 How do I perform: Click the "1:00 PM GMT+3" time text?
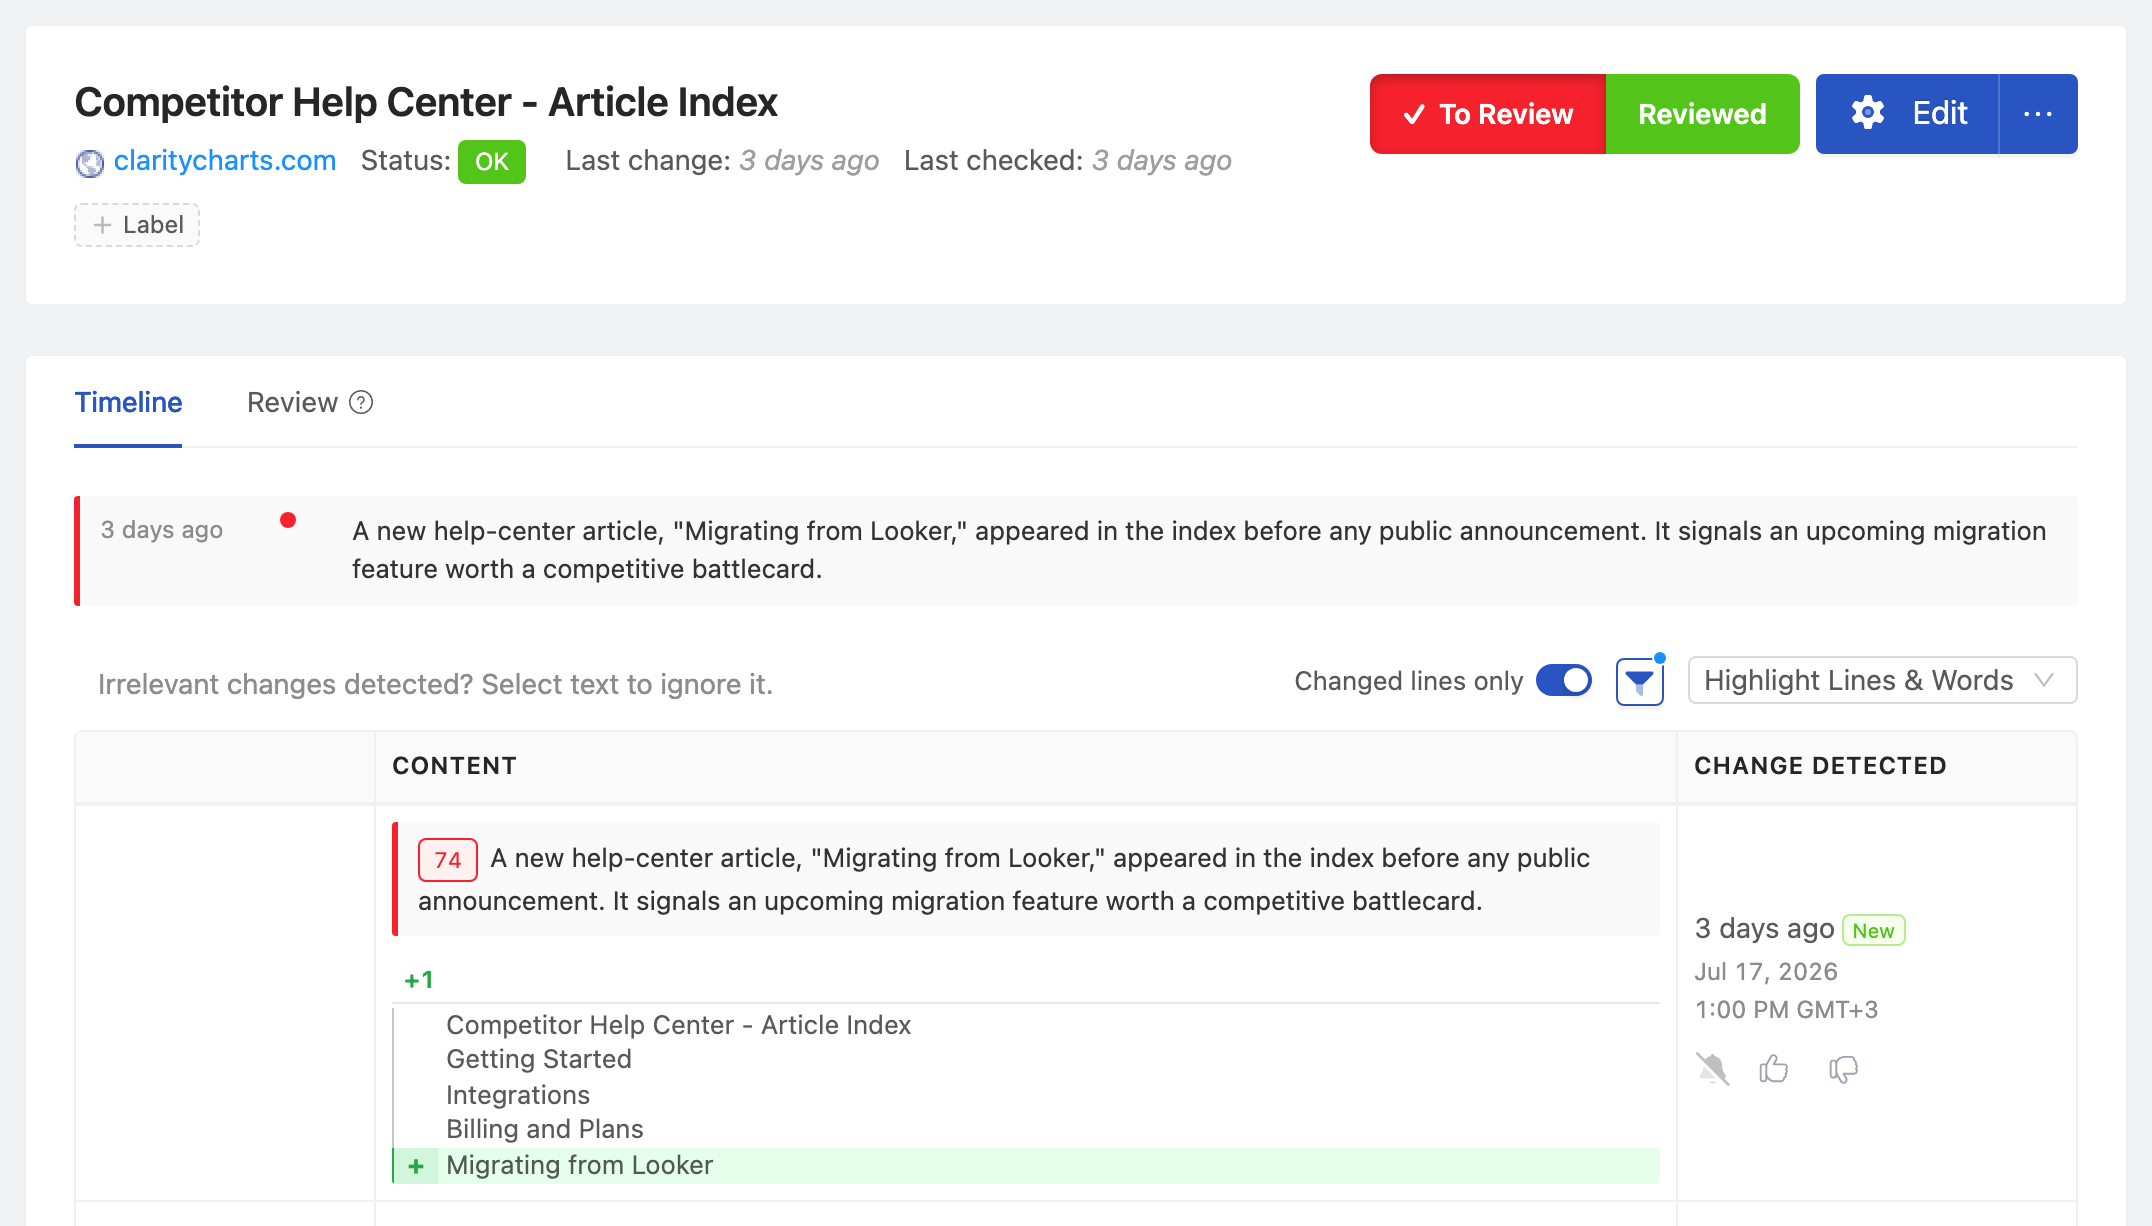(1786, 1010)
